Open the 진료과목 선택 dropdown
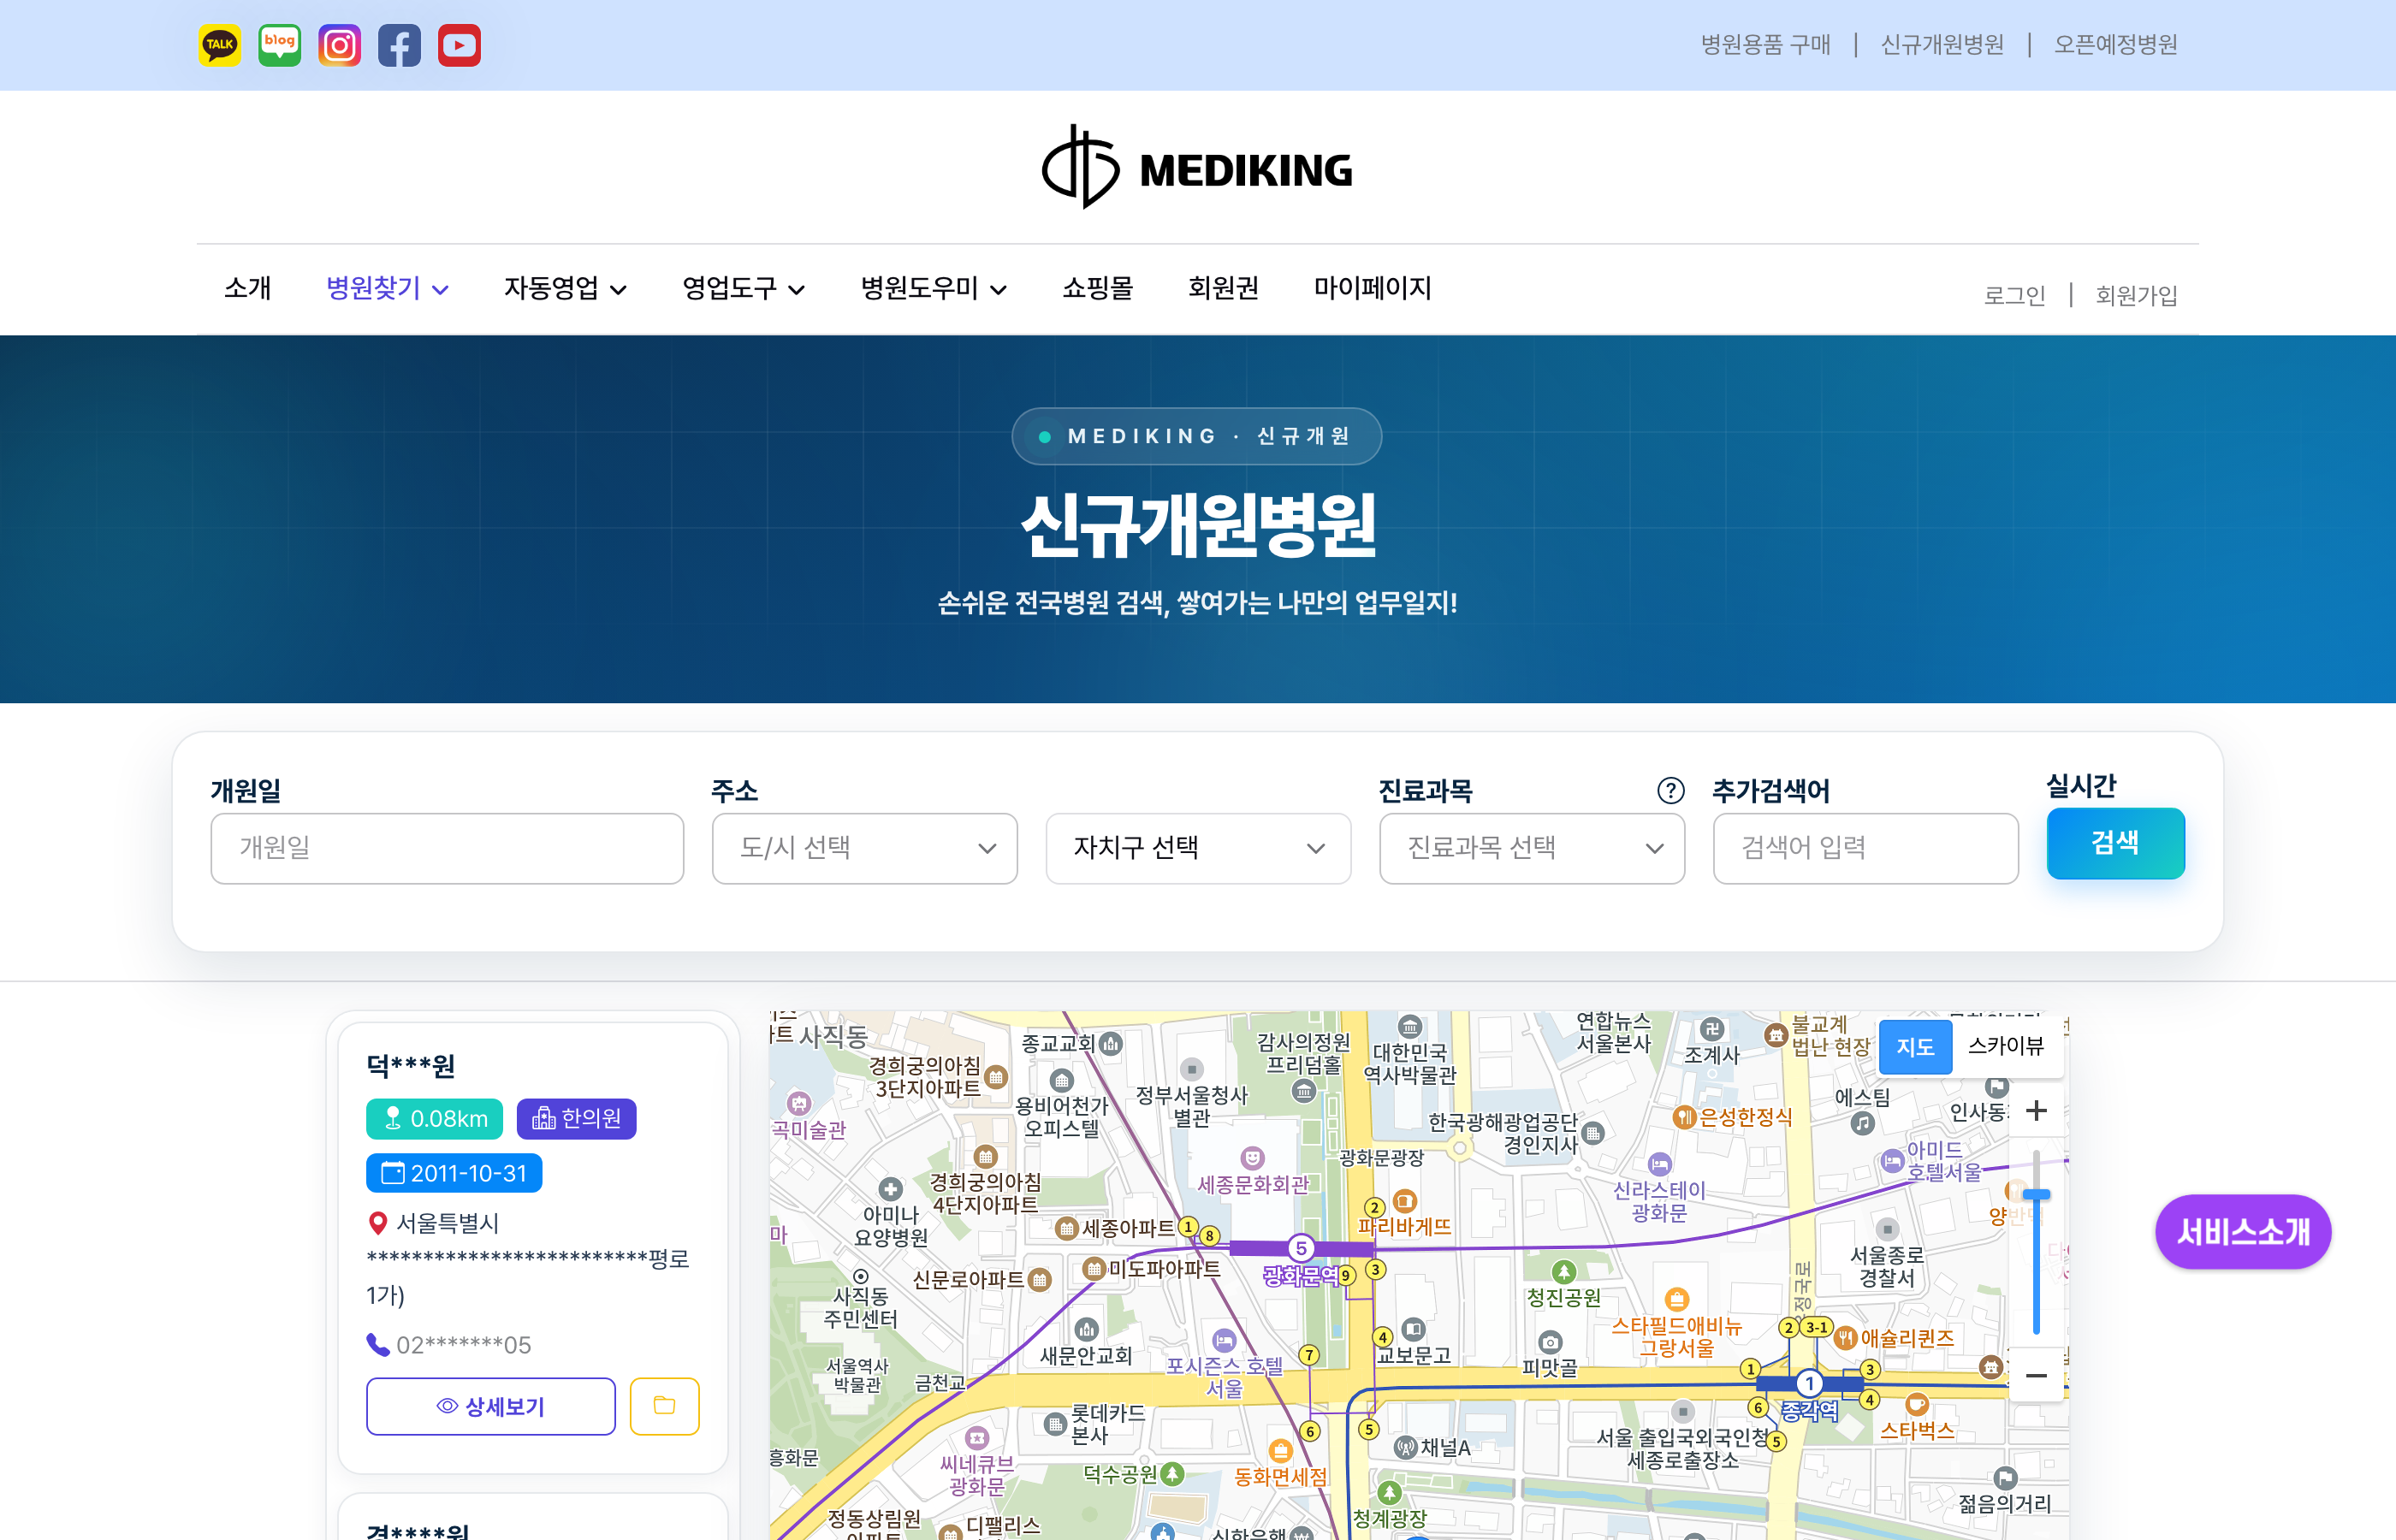Screen dimensions: 2396x1540 pyautogui.click(x=1532, y=848)
